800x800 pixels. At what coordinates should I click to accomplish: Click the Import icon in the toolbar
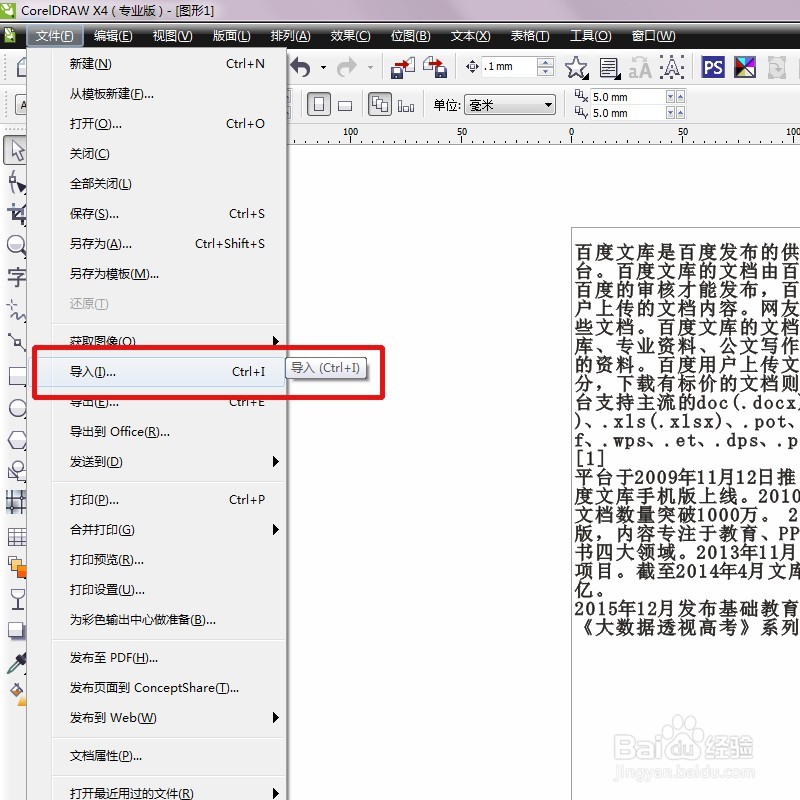point(403,67)
